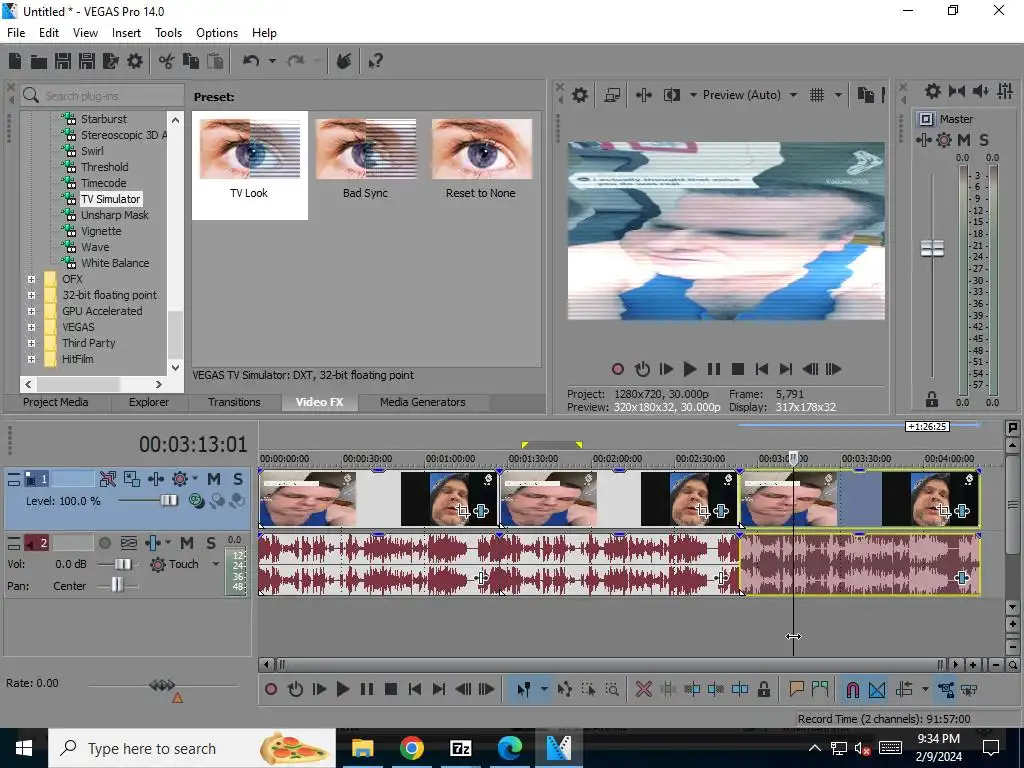Click Normal Edit tool in bottom toolbar
Image resolution: width=1024 pixels, height=768 pixels.
524,690
